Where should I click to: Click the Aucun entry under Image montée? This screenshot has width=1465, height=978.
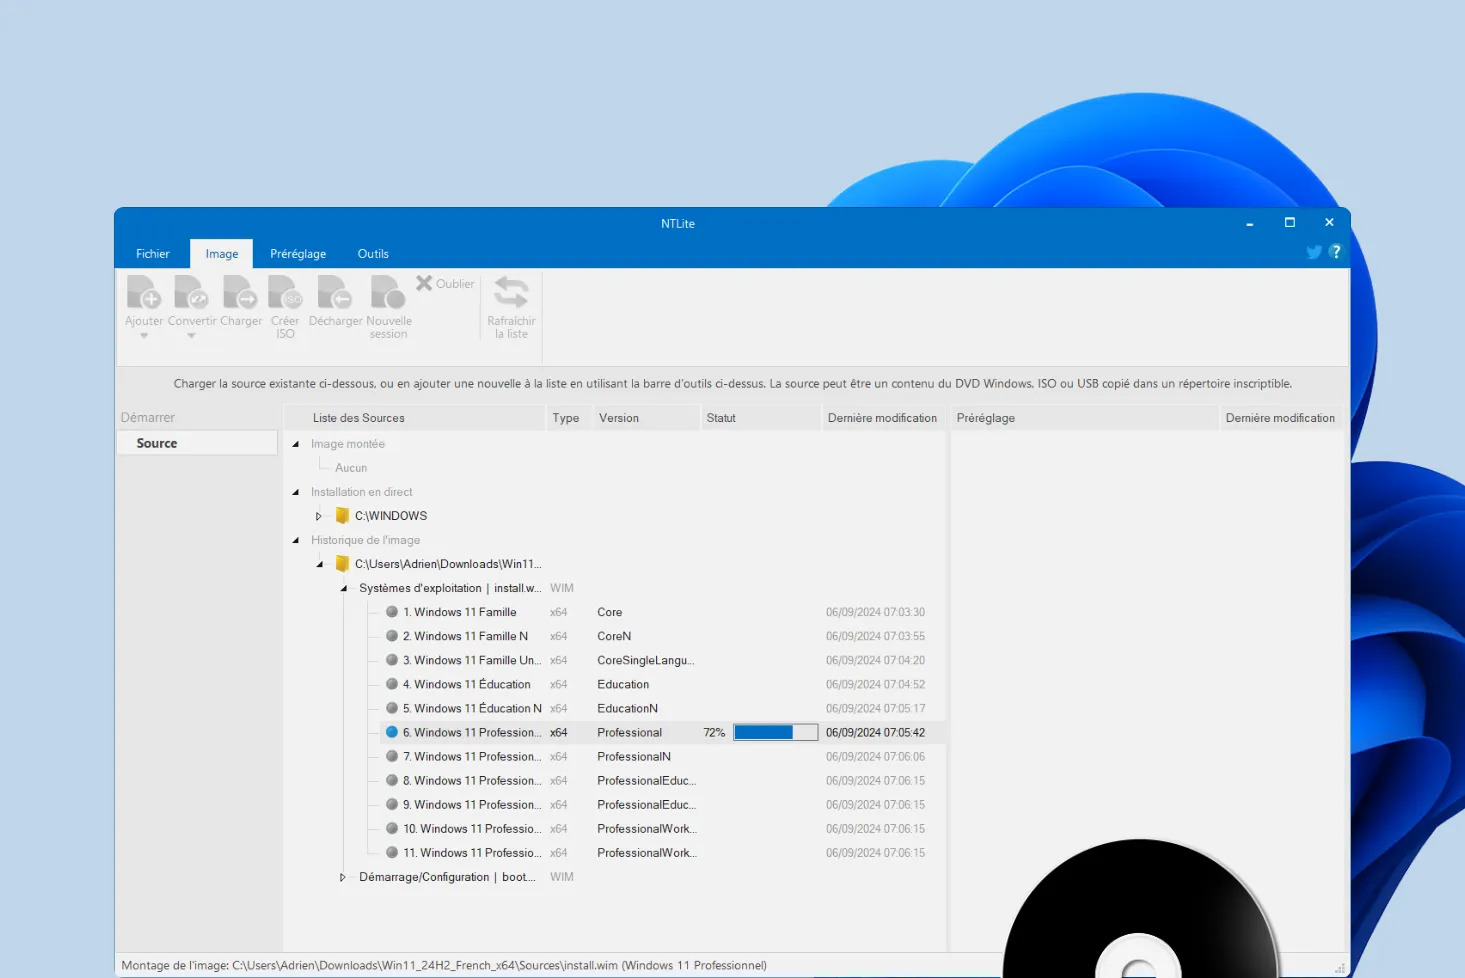[351, 468]
